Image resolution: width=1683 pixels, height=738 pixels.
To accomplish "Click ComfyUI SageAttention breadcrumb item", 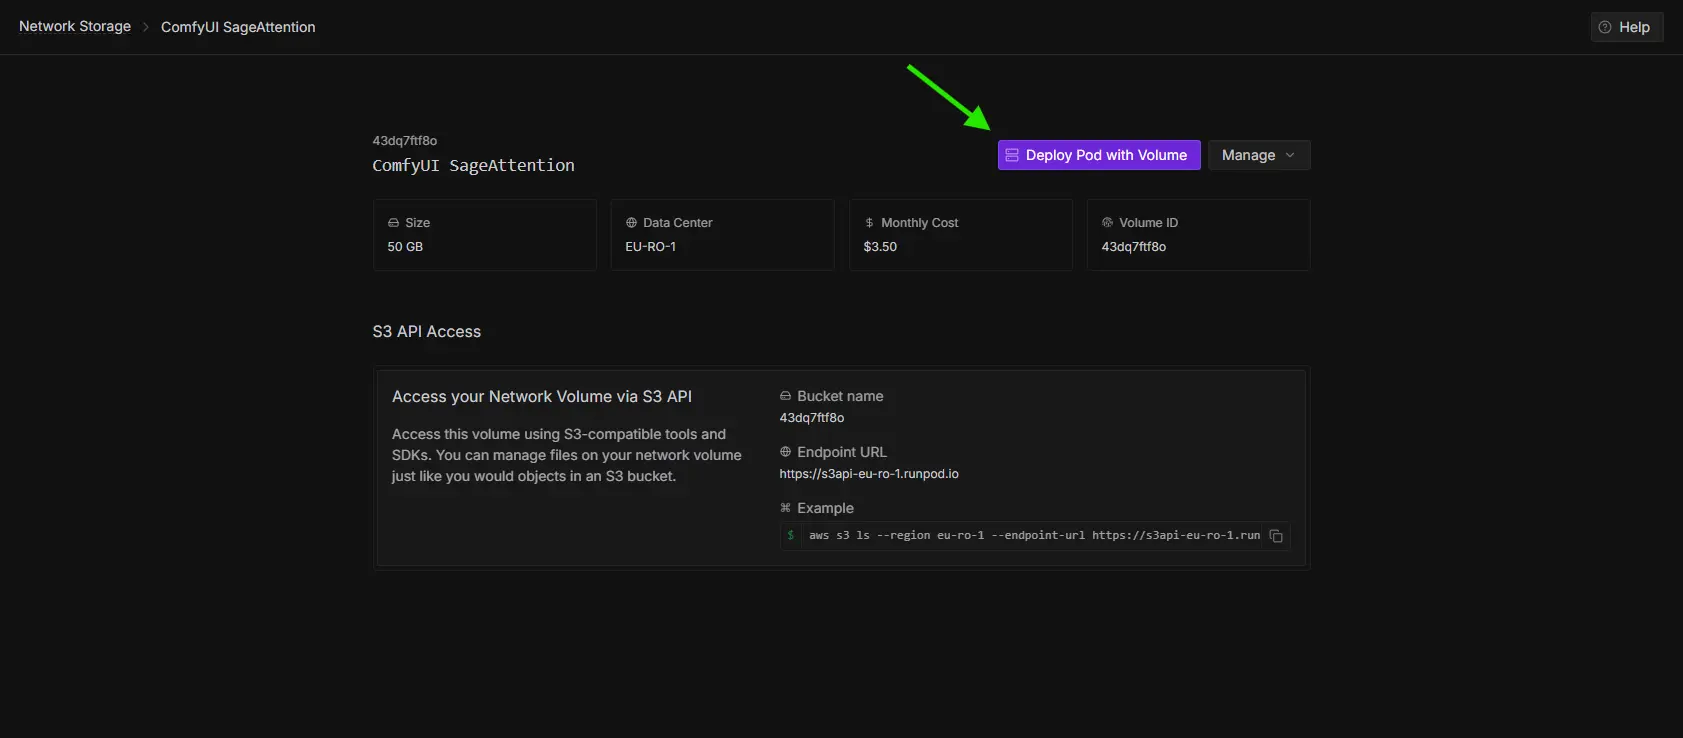I will [x=238, y=27].
